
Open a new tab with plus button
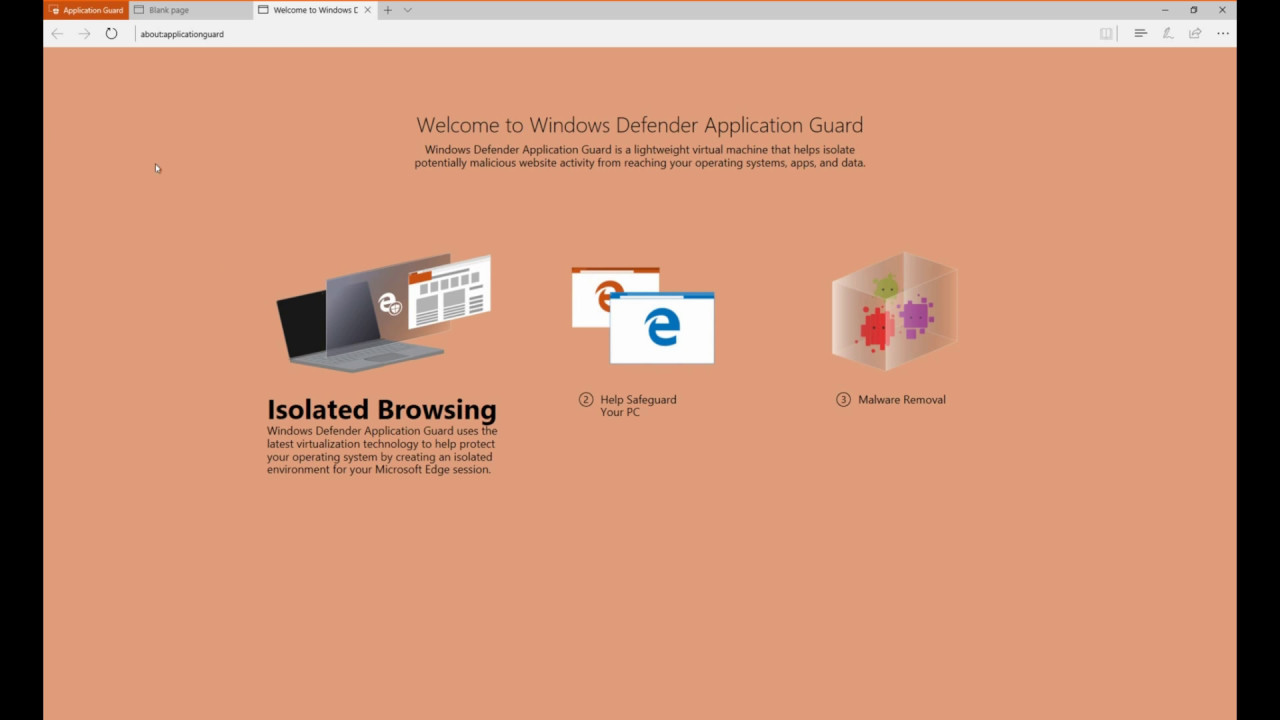click(x=388, y=10)
